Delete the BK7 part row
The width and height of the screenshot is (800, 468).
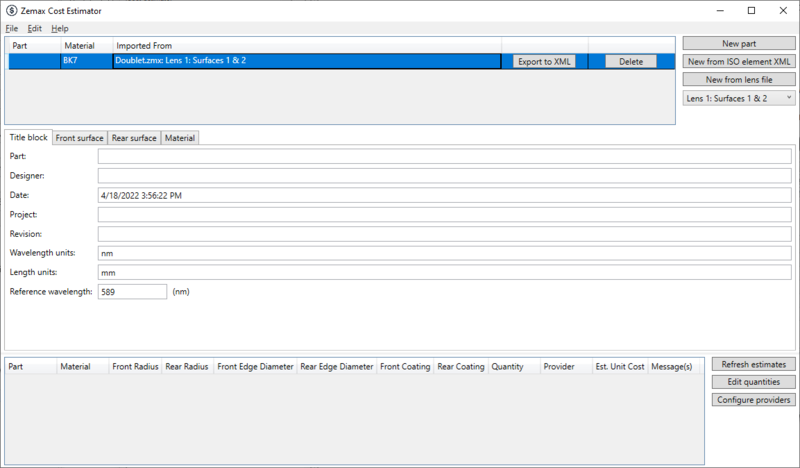tap(631, 61)
